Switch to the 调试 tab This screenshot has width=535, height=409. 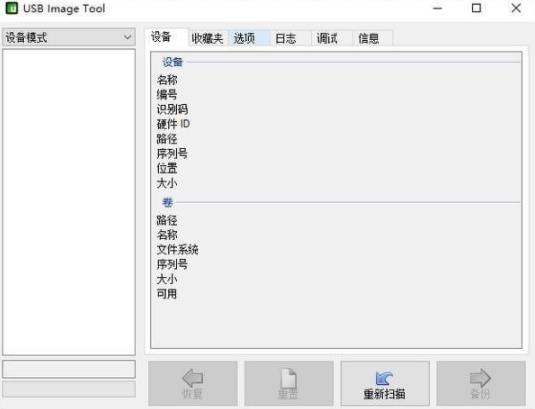332,38
